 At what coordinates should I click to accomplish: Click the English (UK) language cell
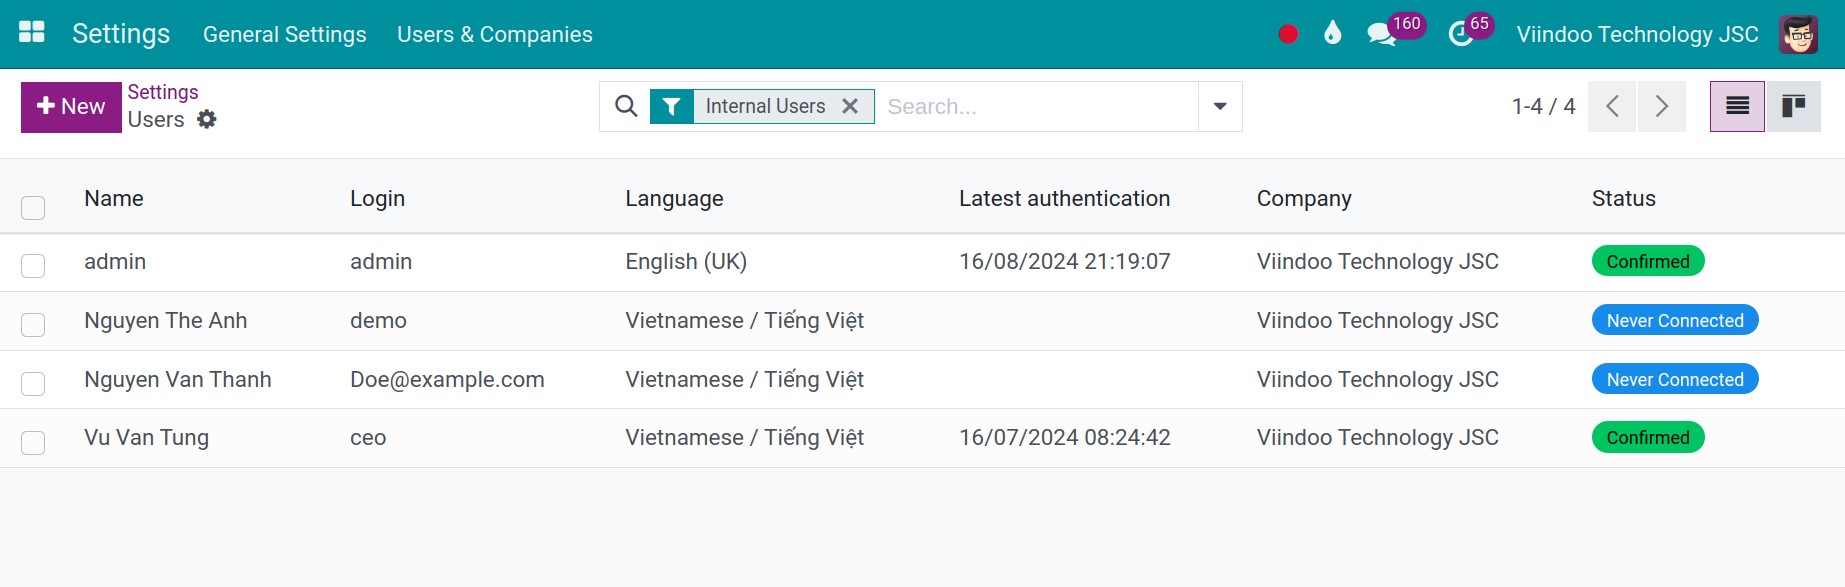[x=686, y=261]
